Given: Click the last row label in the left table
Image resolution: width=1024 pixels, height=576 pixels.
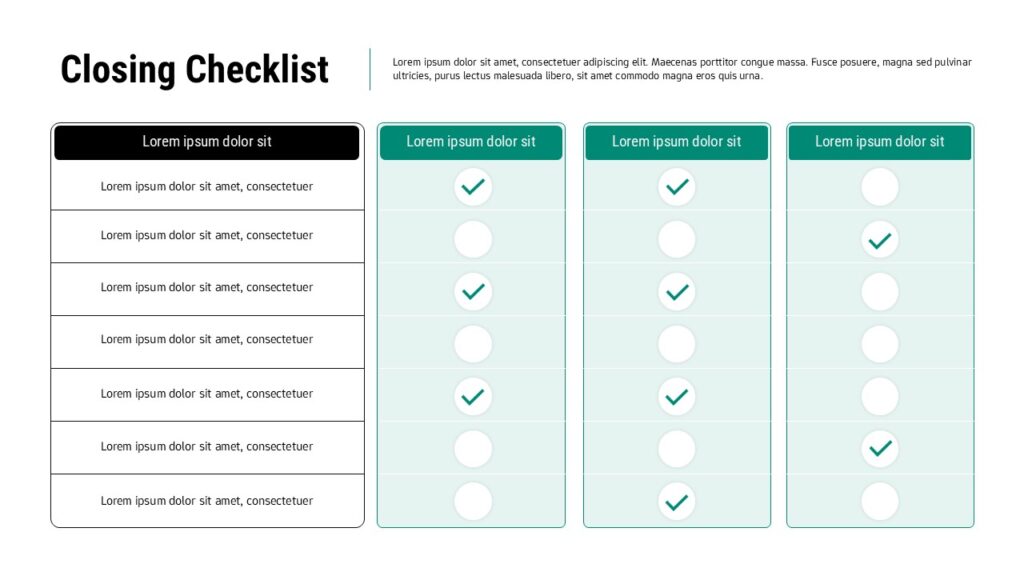Looking at the screenshot, I should tap(207, 501).
